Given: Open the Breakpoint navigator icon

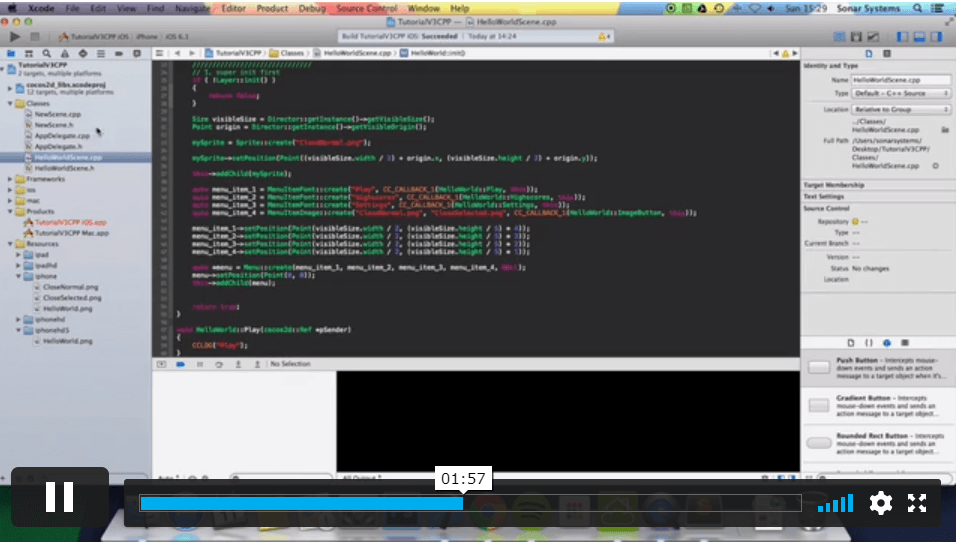Looking at the screenshot, I should click(119, 54).
